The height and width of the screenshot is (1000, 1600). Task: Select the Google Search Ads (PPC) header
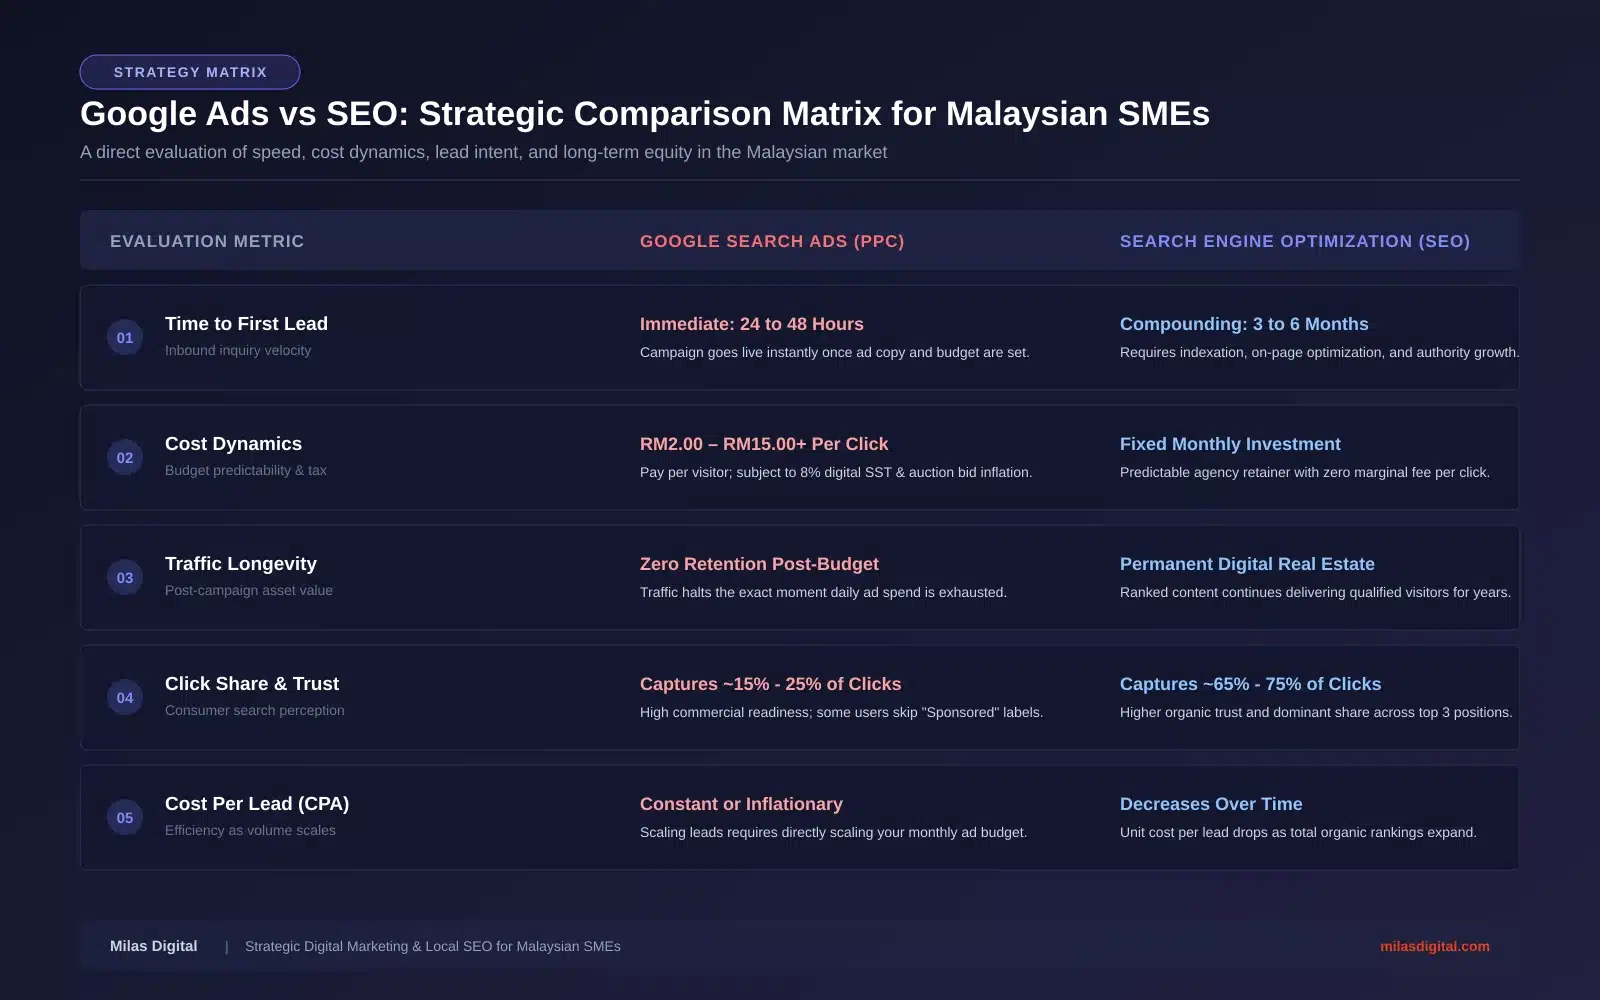pyautogui.click(x=772, y=241)
